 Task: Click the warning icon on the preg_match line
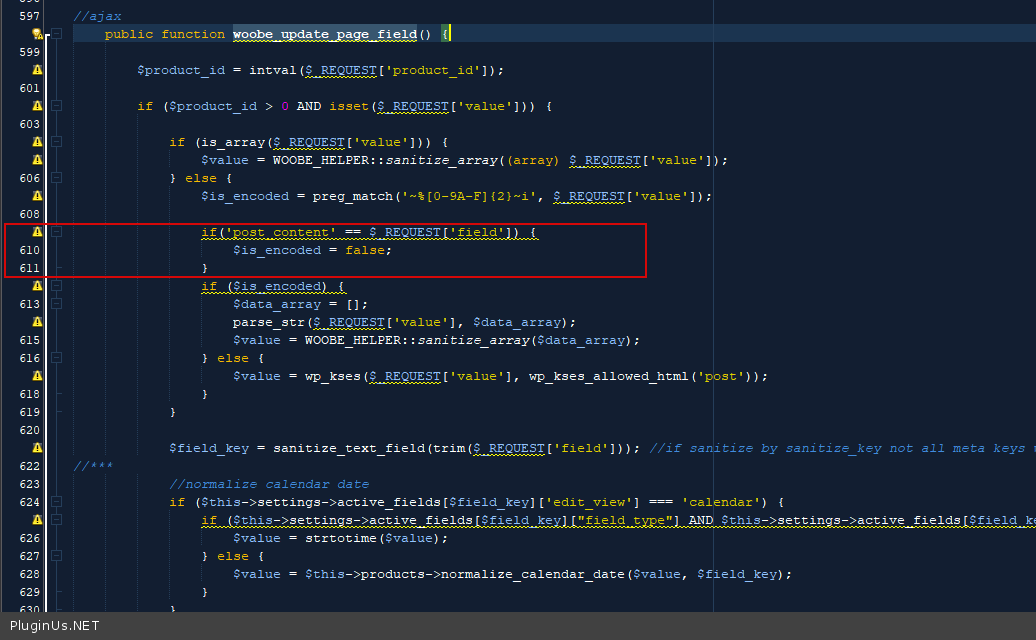pos(37,196)
